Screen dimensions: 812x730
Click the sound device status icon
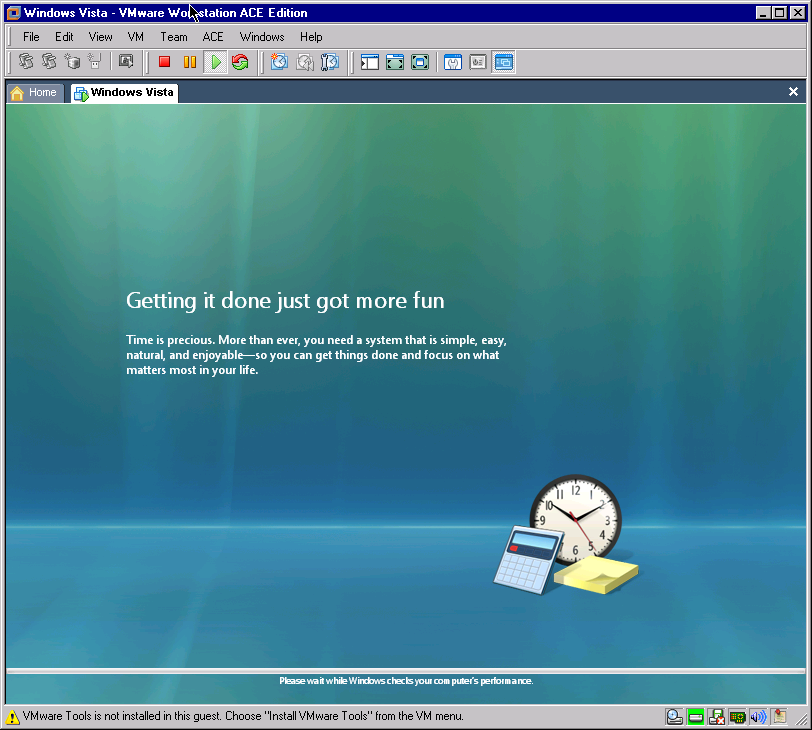point(758,717)
